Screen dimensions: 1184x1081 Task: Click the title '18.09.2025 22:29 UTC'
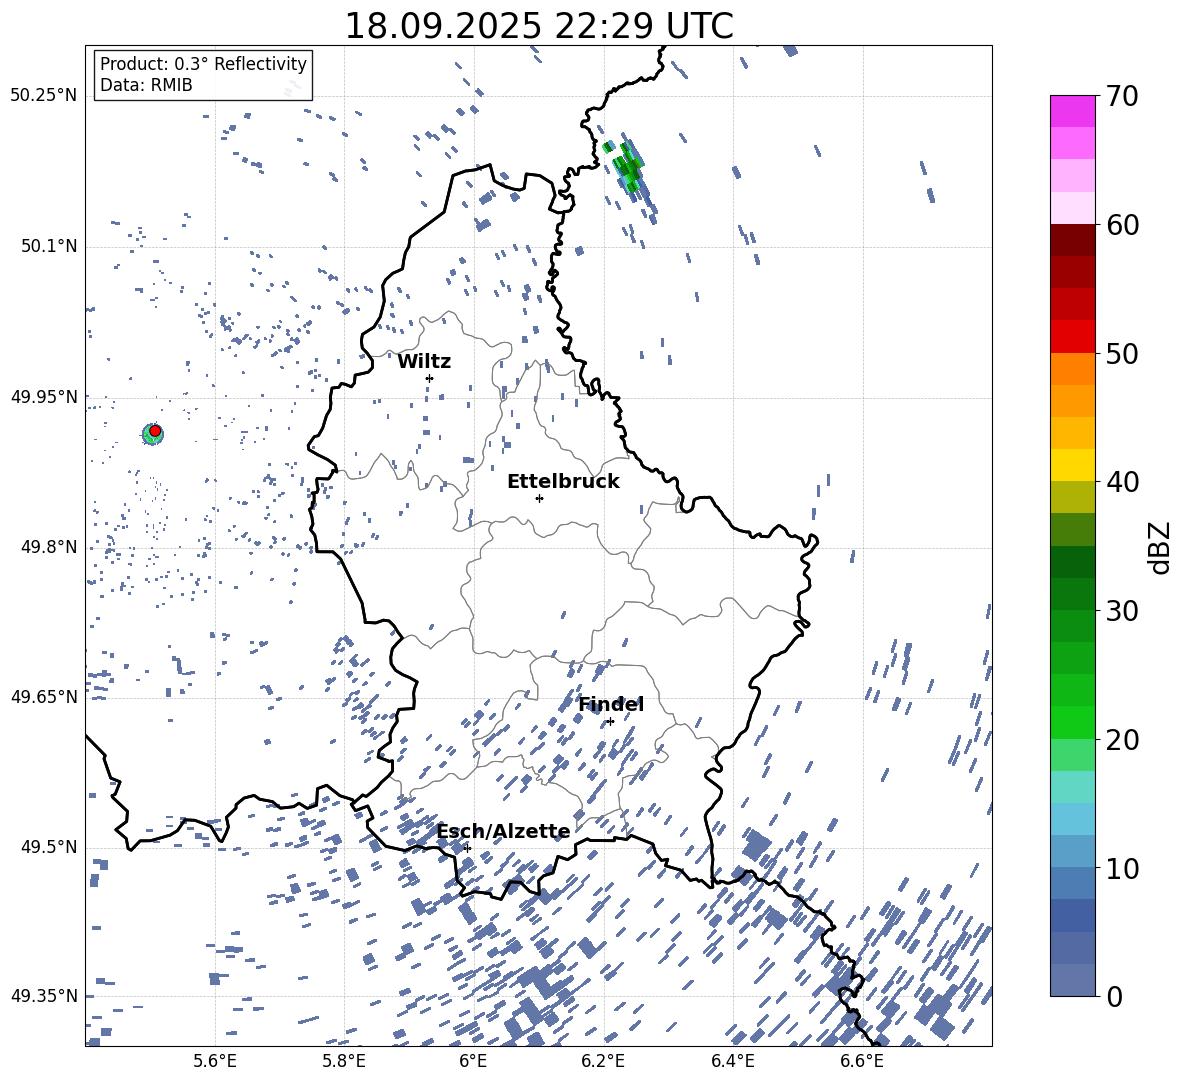539,26
